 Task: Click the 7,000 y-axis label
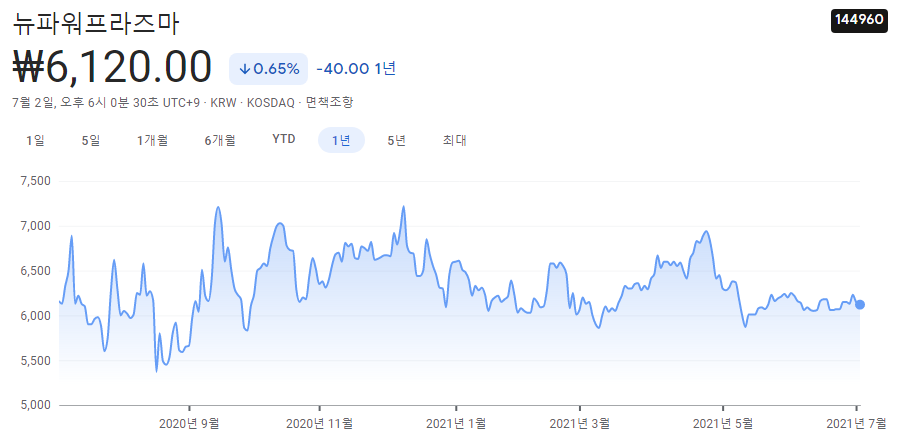pos(35,227)
